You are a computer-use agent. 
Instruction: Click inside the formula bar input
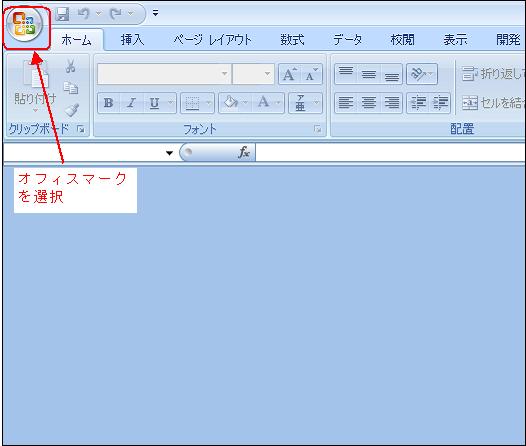pyautogui.click(x=390, y=152)
